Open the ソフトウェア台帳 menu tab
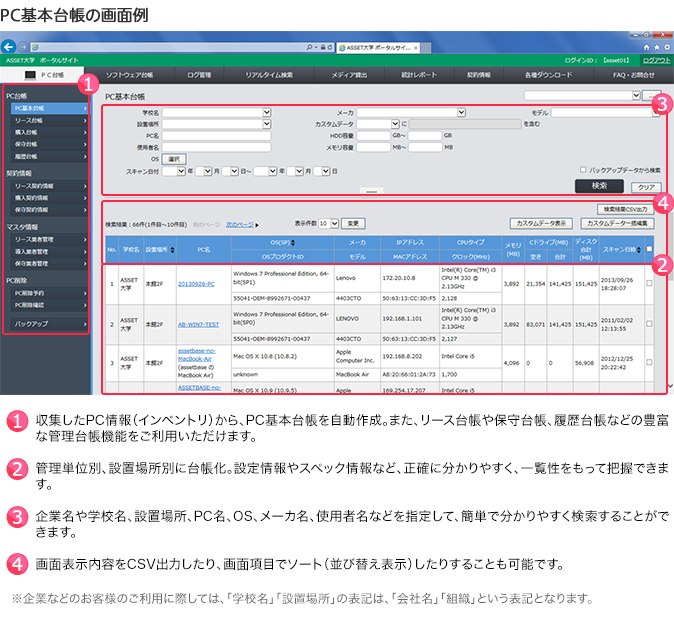The width and height of the screenshot is (674, 636). [129, 75]
